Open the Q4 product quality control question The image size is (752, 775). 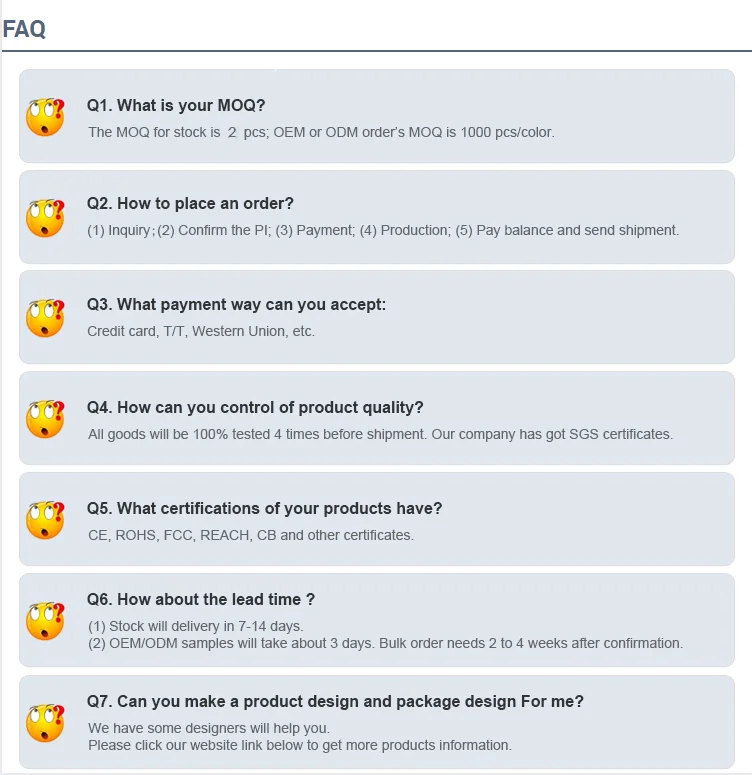[255, 407]
